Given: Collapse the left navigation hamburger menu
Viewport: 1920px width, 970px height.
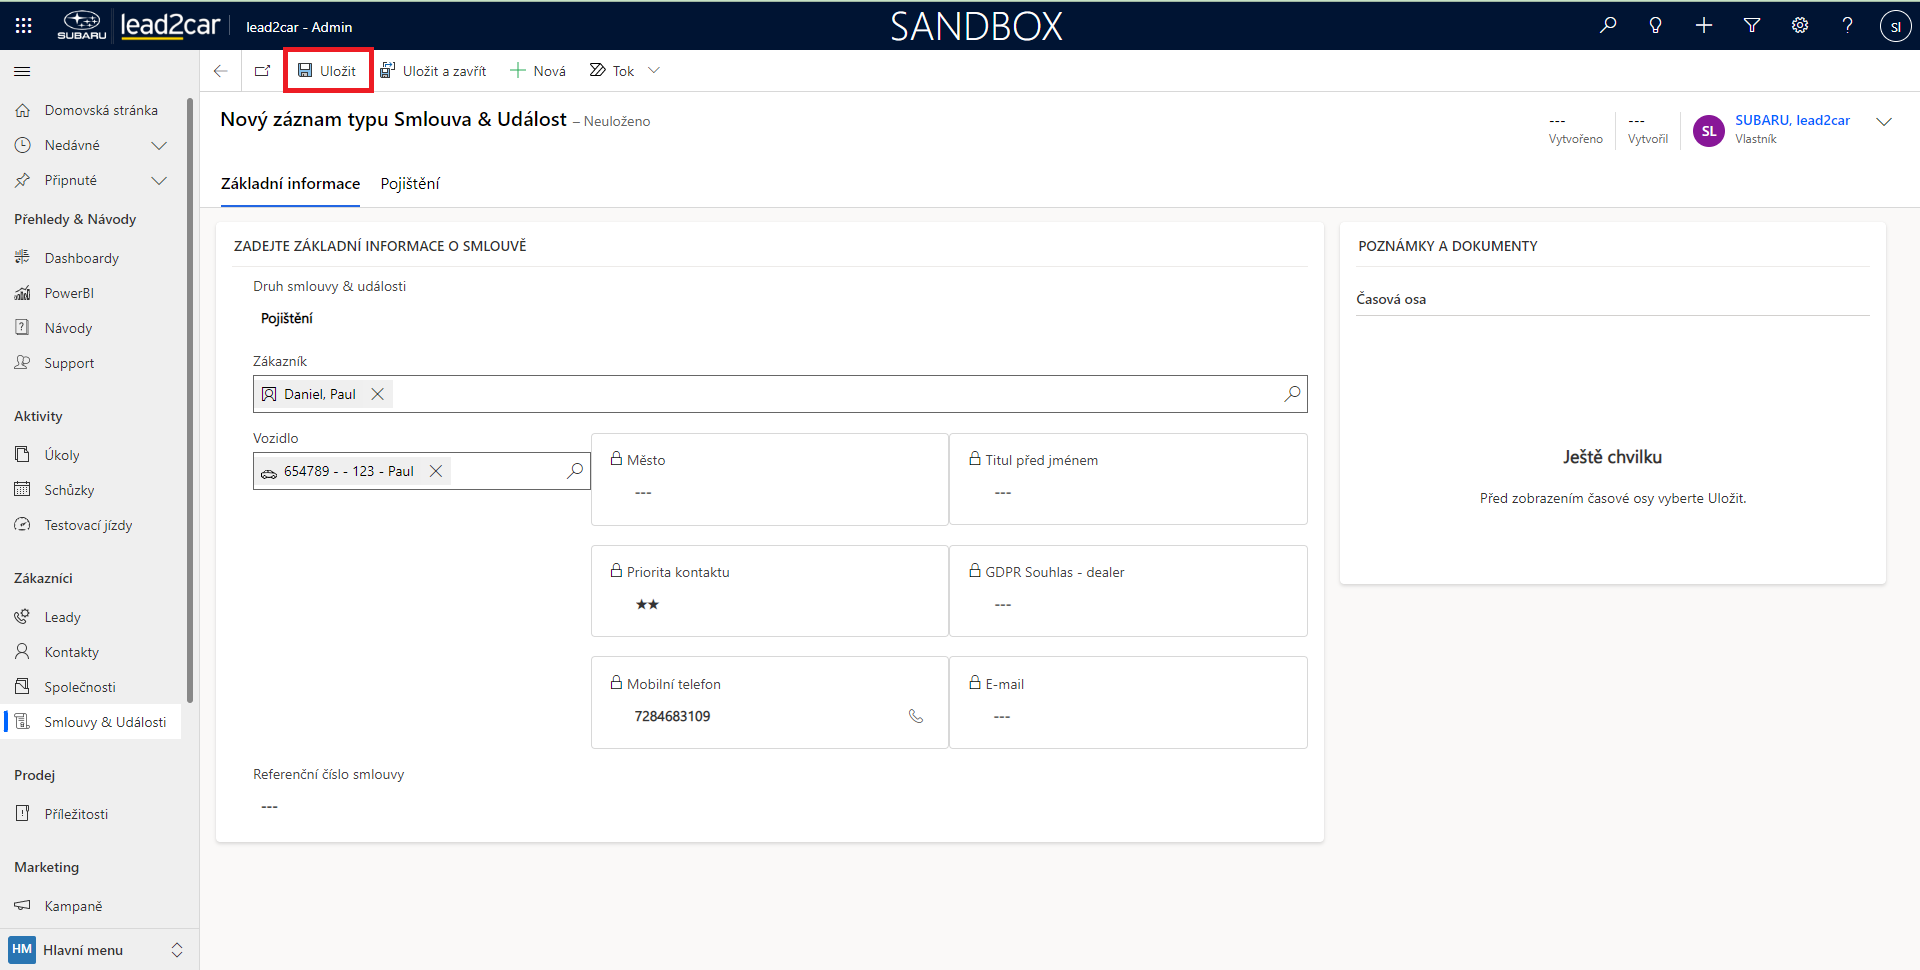Looking at the screenshot, I should tap(22, 71).
